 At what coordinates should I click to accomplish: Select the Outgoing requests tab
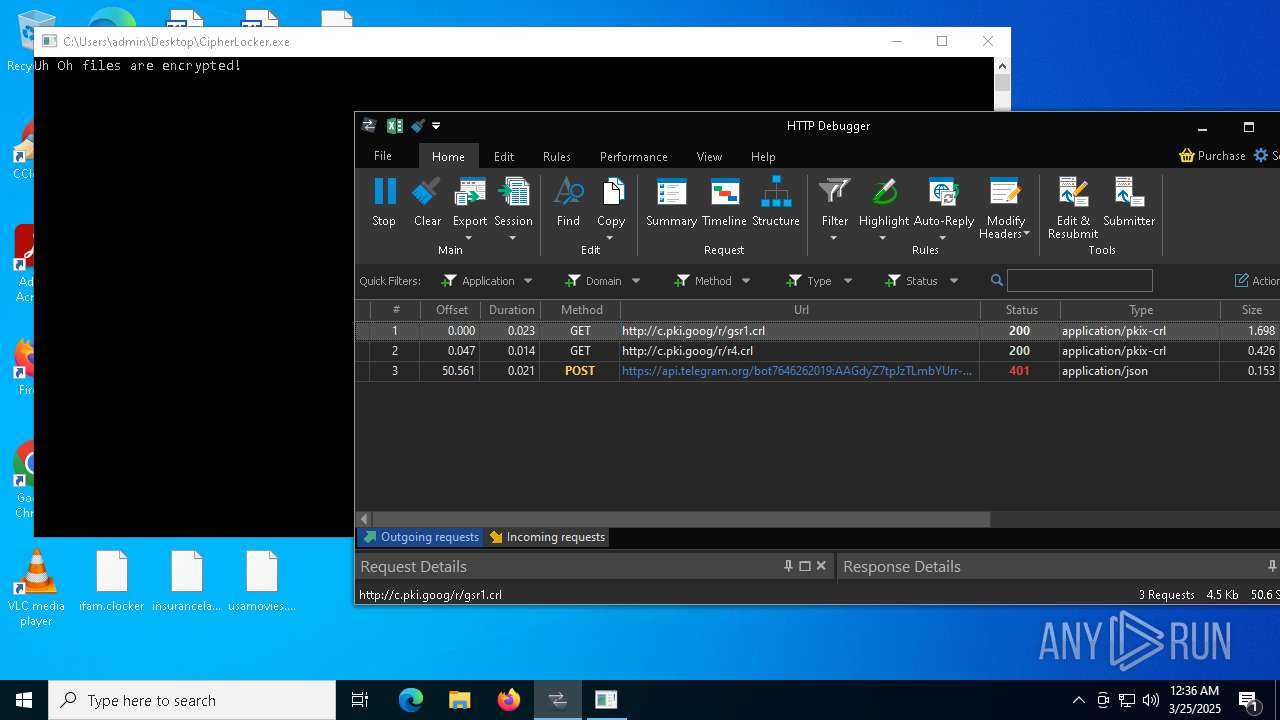(x=420, y=537)
